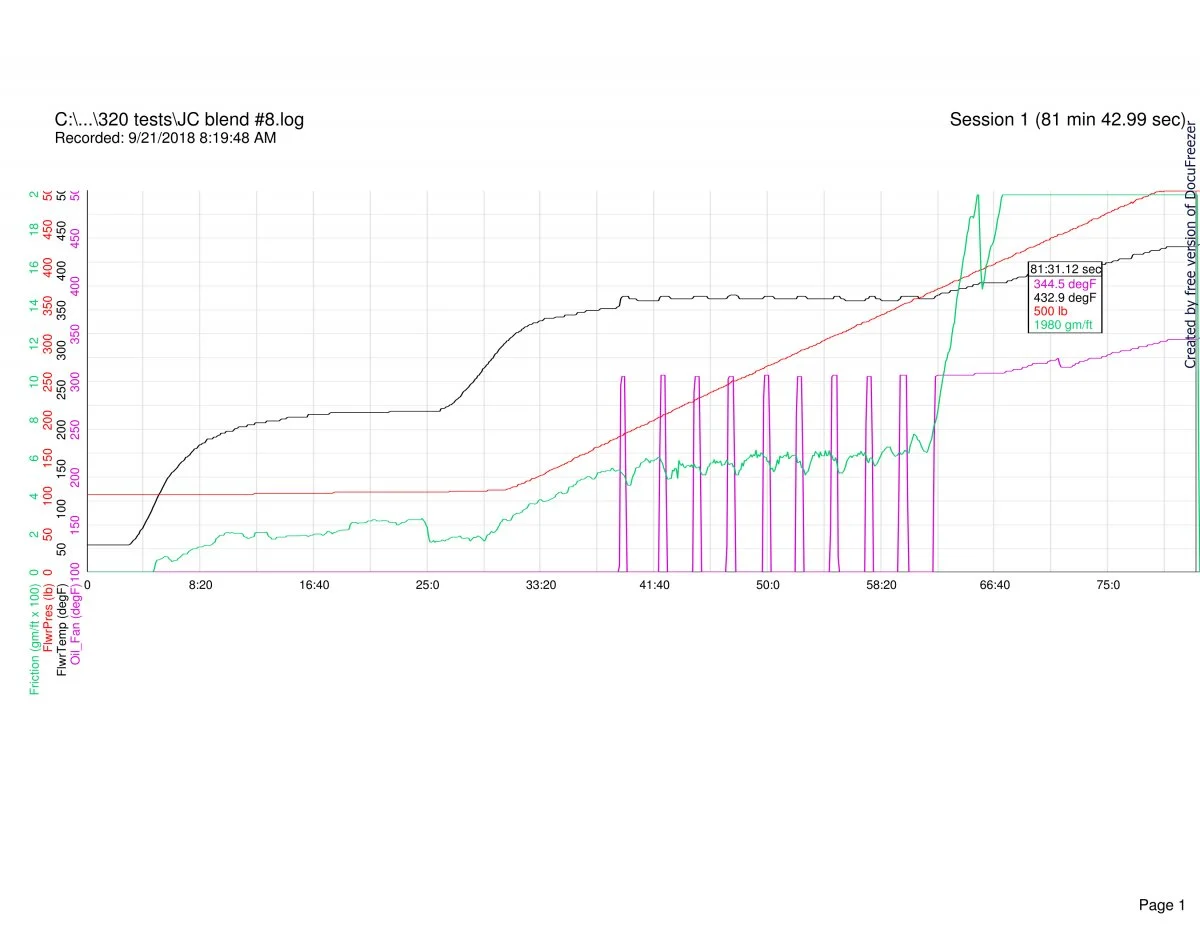Click the Session 1 duration header
Image resolution: width=1200 pixels, height=927 pixels.
coord(1067,120)
